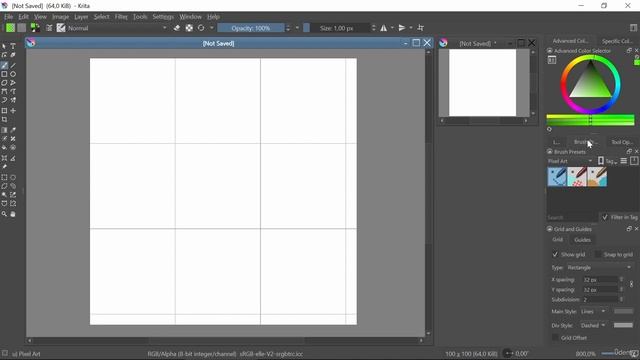Select the Gradient tool

click(x=4, y=130)
